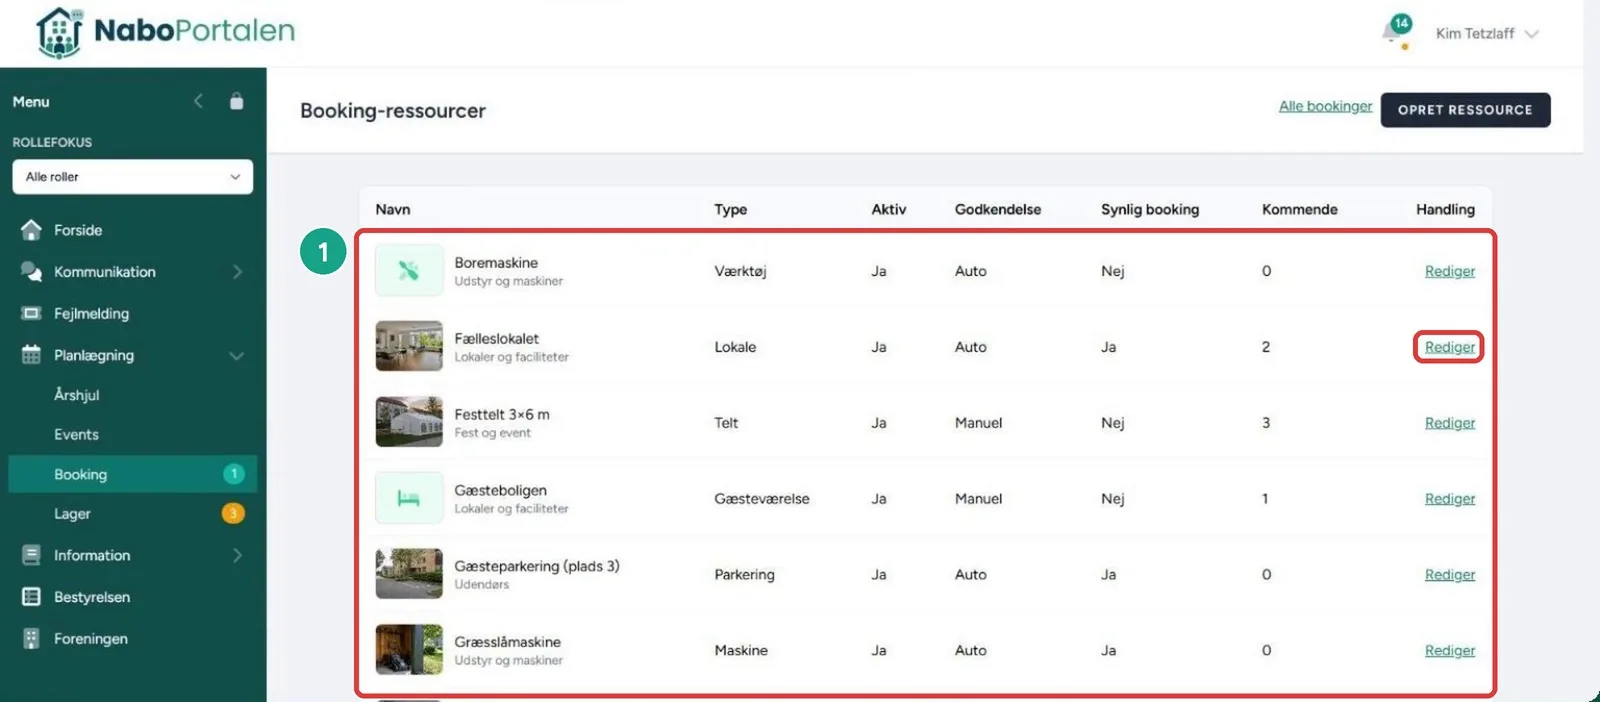Image resolution: width=1600 pixels, height=702 pixels.
Task: Click the Information document icon
Action: (x=31, y=555)
